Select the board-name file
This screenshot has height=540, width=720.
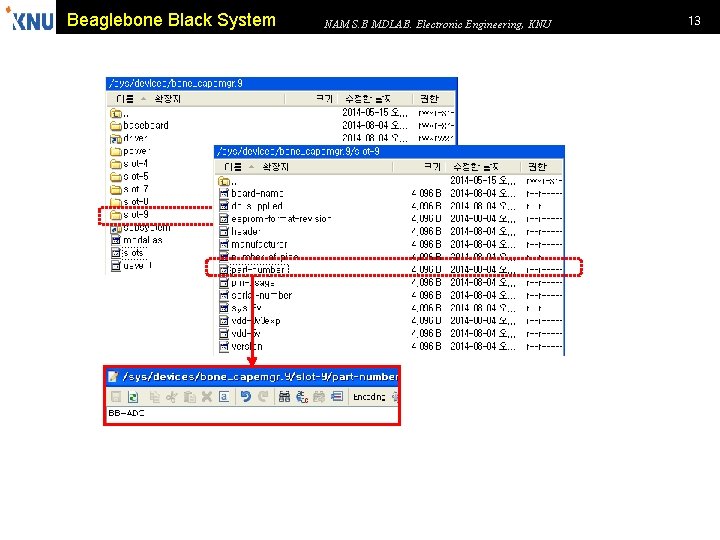[x=252, y=193]
